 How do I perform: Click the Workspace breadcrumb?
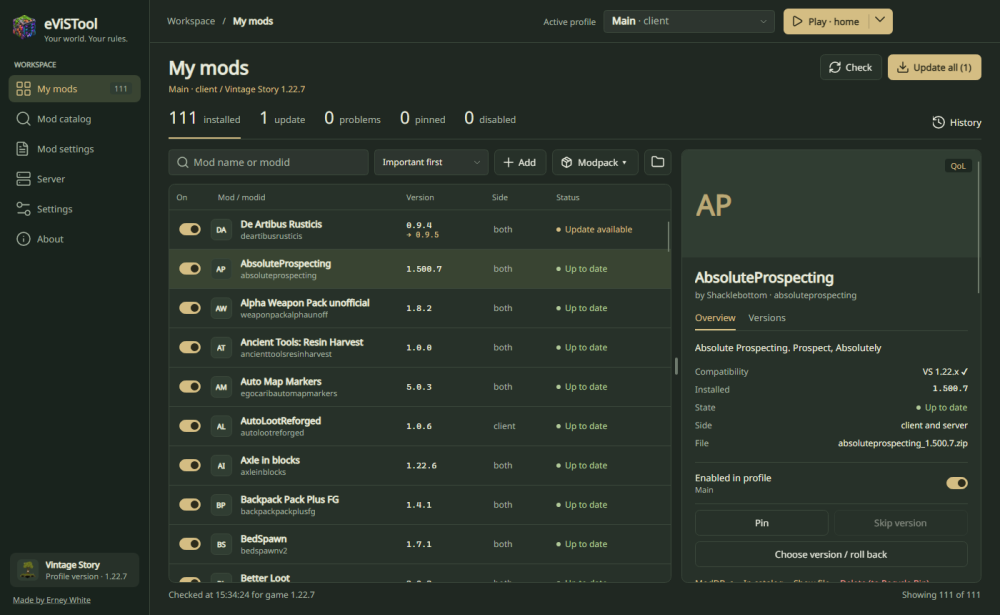coord(191,21)
